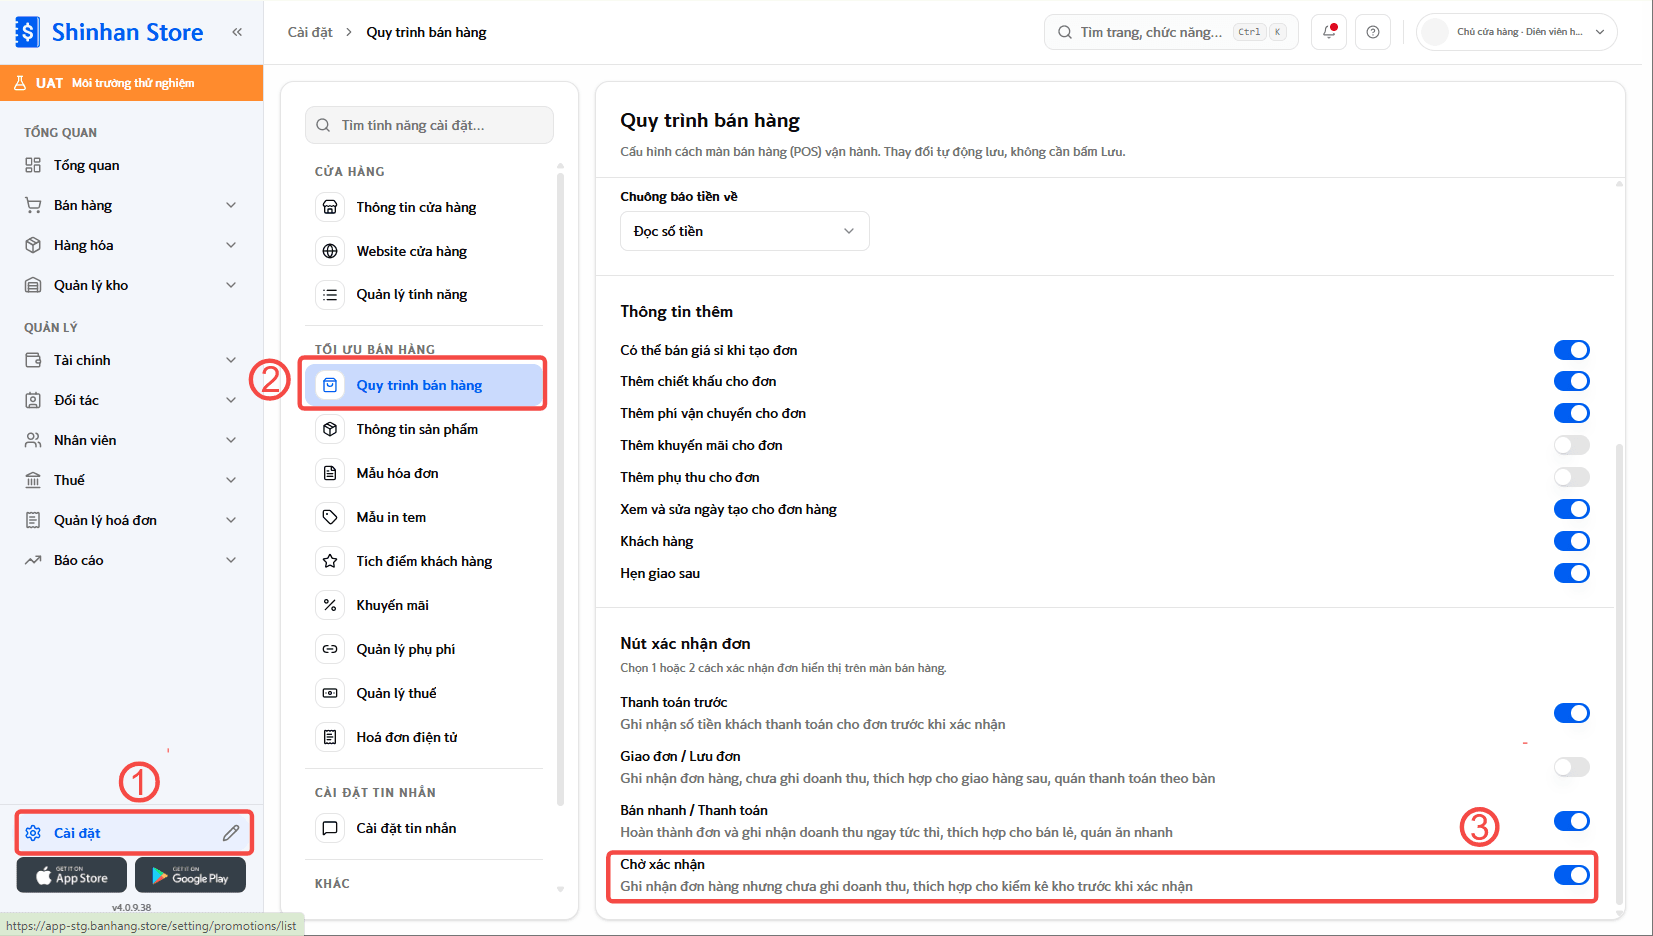The width and height of the screenshot is (1653, 936).
Task: Open the Cài đặt sidebar item
Action: click(134, 833)
